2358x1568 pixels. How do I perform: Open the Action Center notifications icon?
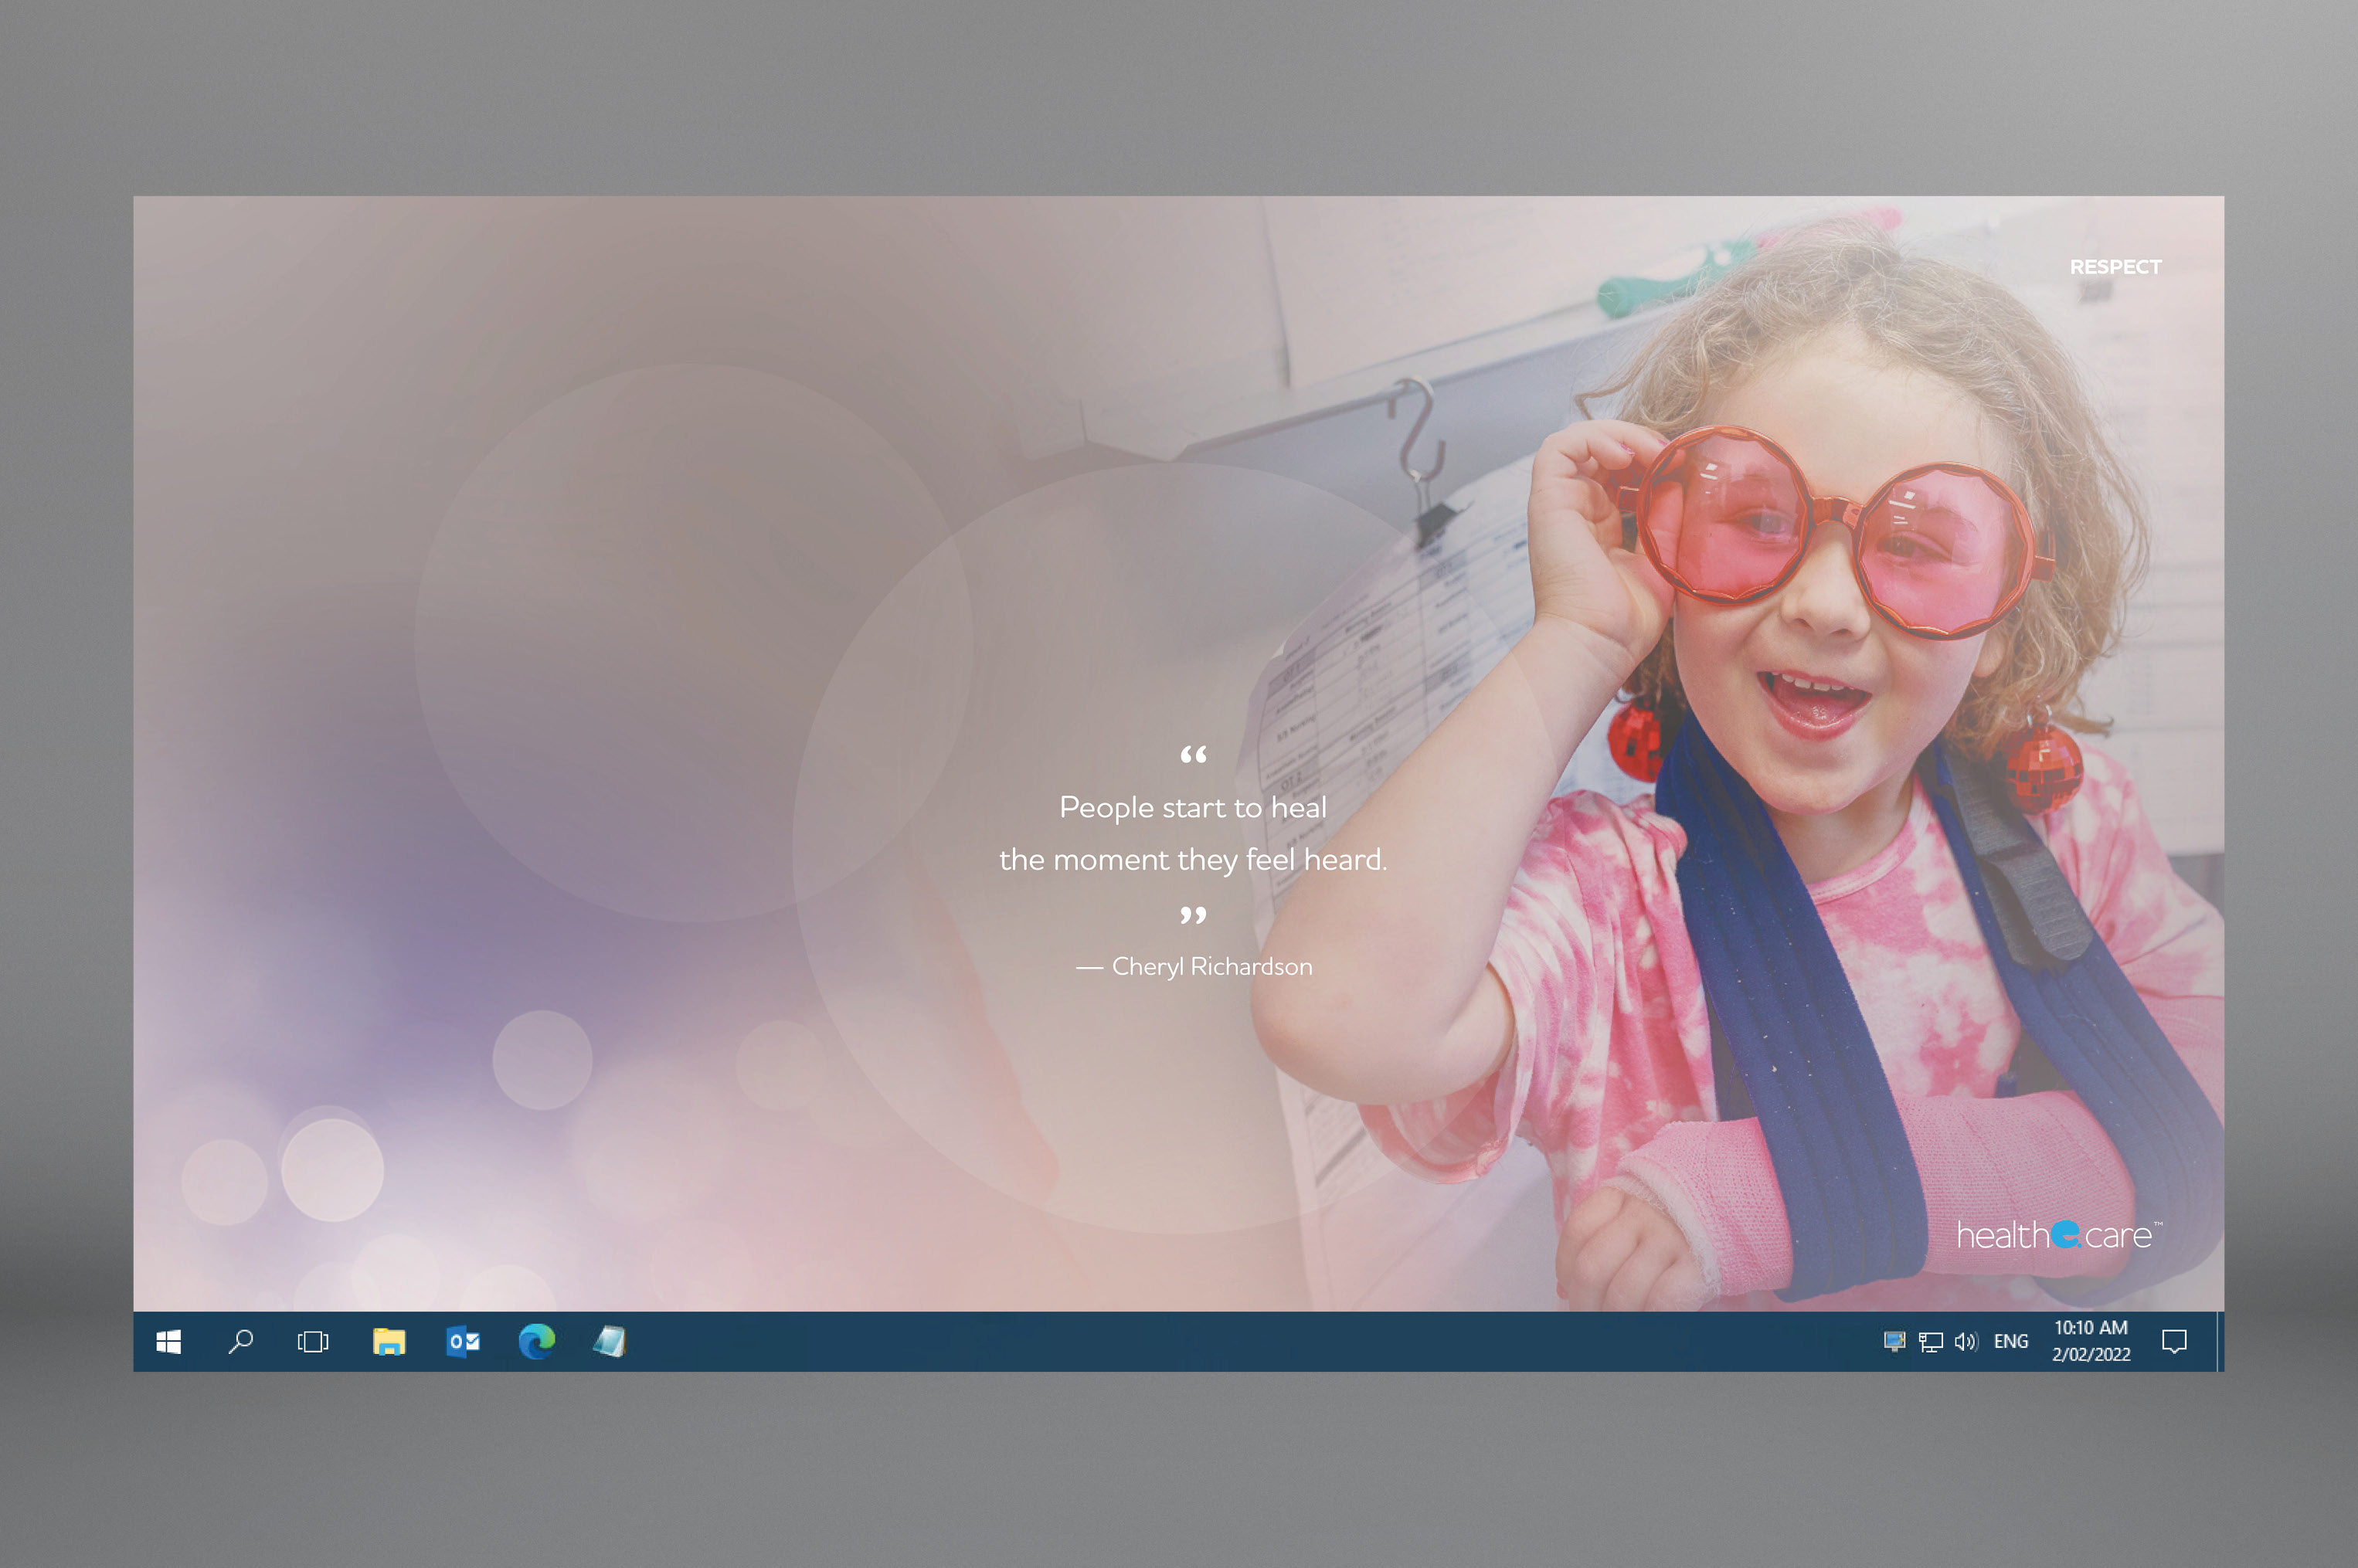point(2174,1342)
